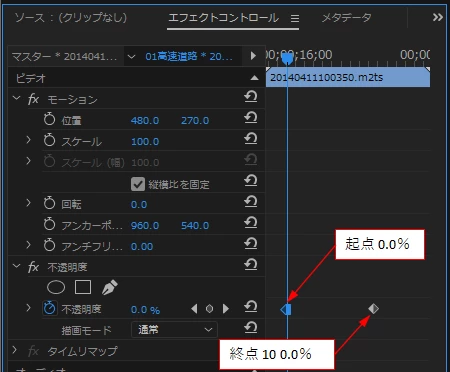The height and width of the screenshot is (372, 450).
Task: Expand the スケール parameter row
Action: tap(28, 140)
